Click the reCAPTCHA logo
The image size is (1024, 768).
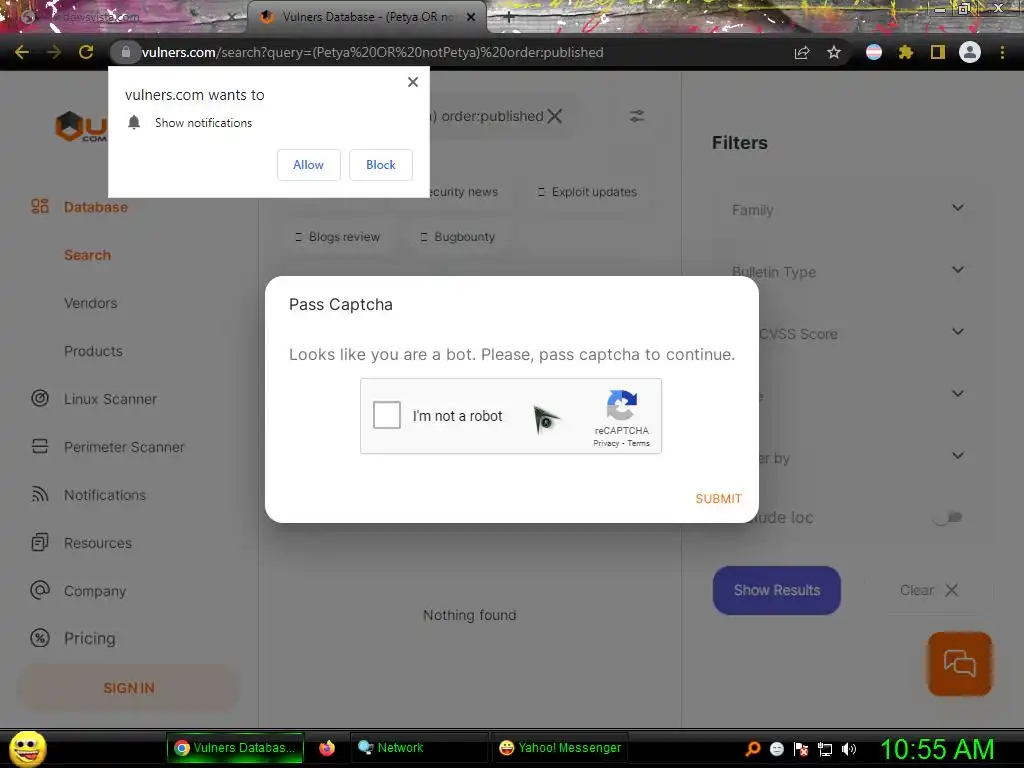coord(622,405)
